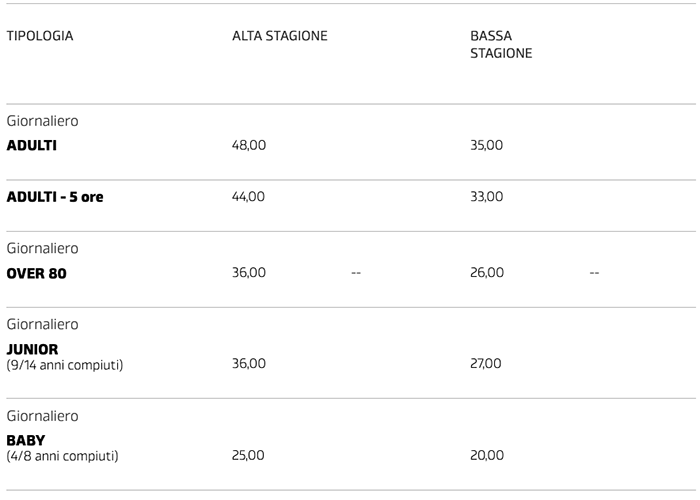Select the 26,00 low season price
Screen dimensions: 700x500
[x=487, y=272]
